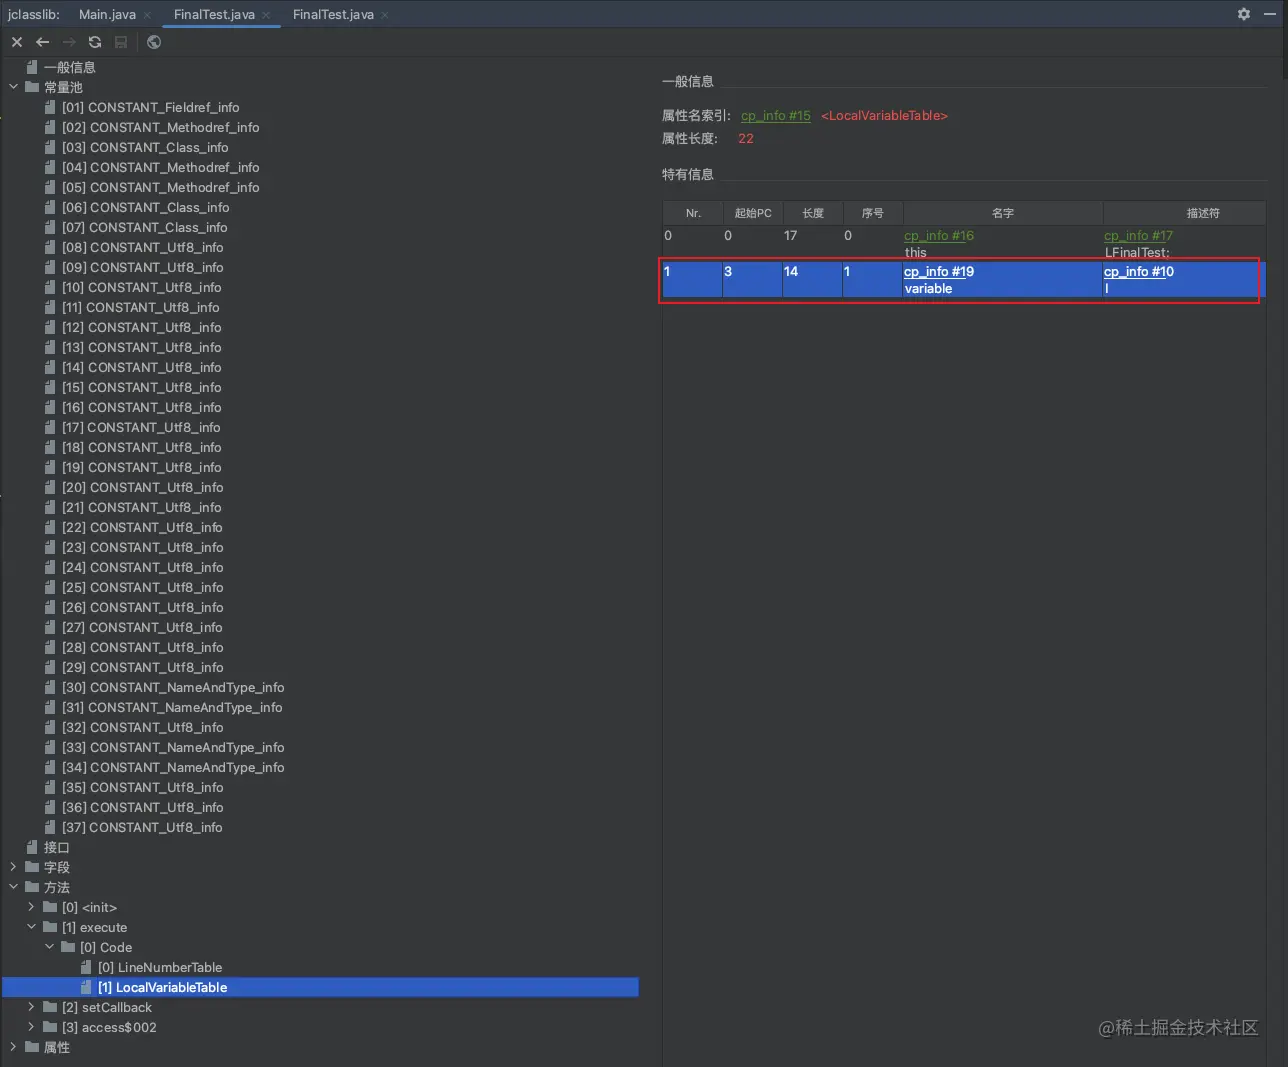Image resolution: width=1288 pixels, height=1067 pixels.
Task: Collapse the 方法 node
Action: [x=14, y=887]
